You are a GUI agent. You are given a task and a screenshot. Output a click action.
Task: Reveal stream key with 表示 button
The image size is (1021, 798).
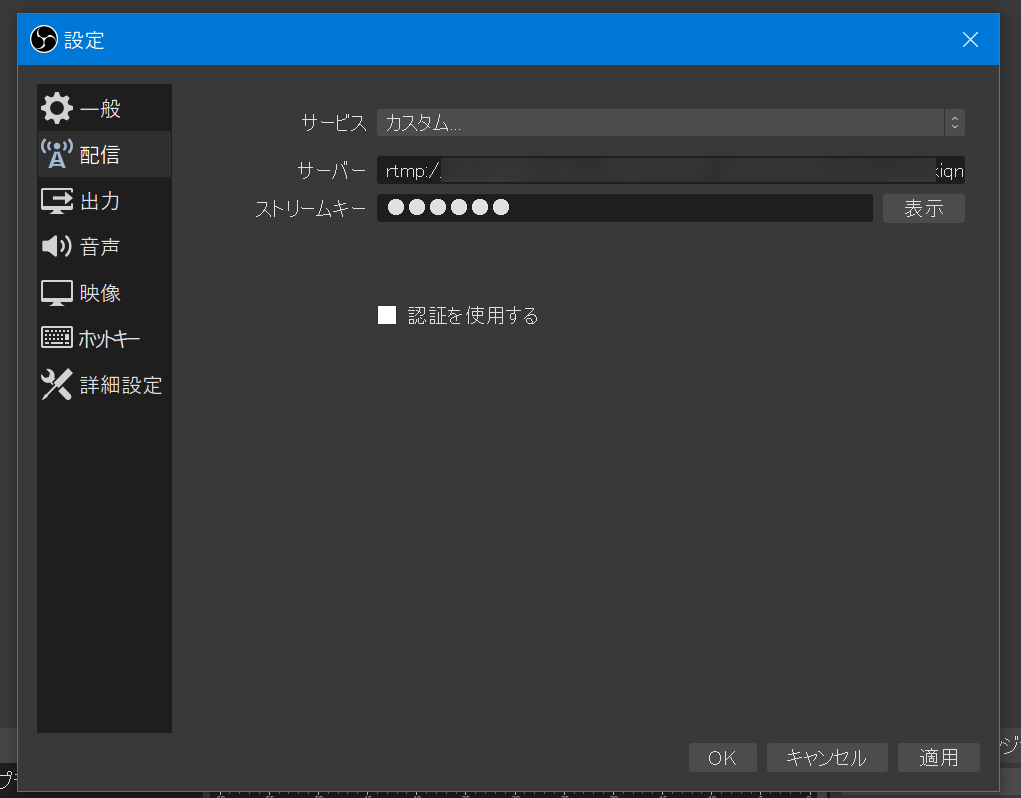[923, 208]
